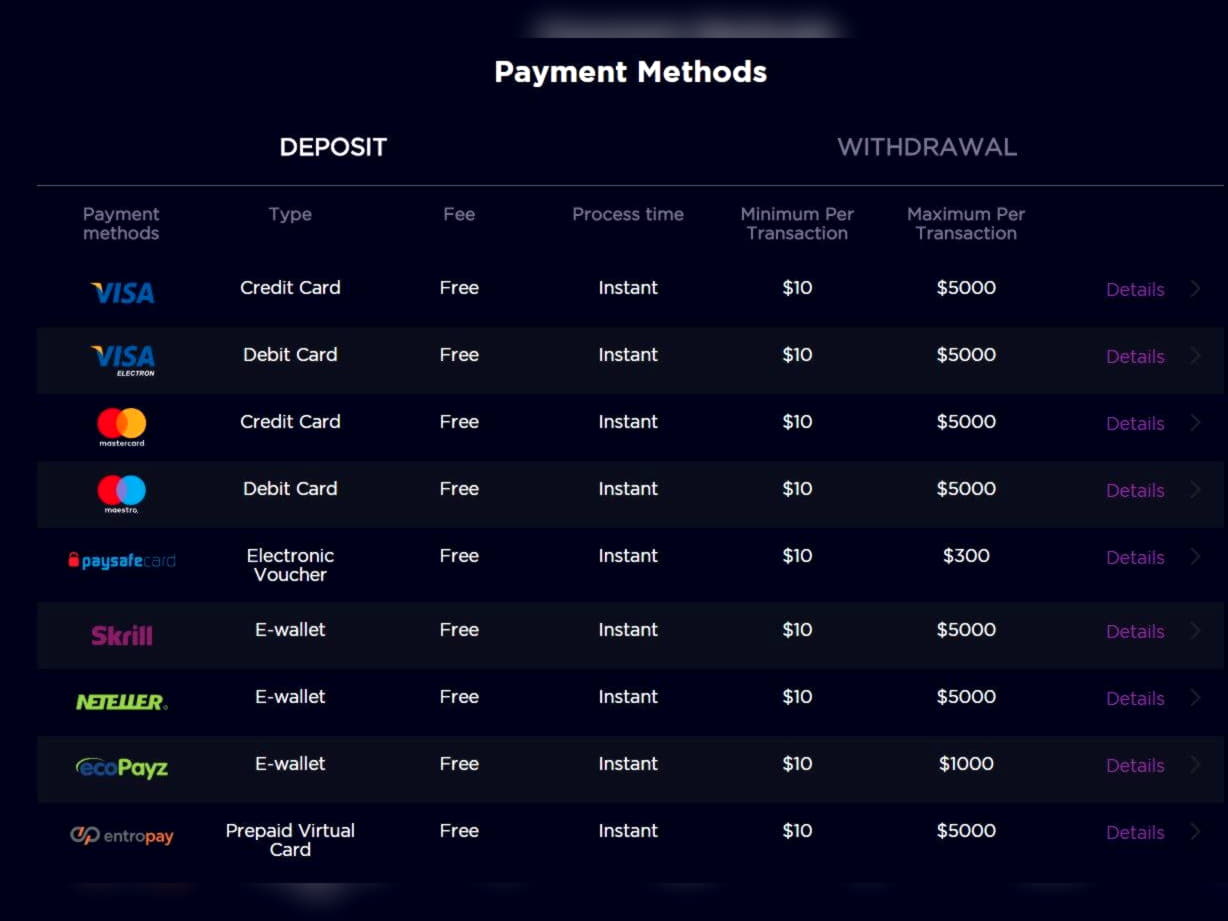Click the Payment Methods heading
The width and height of the screenshot is (1228, 921).
click(631, 72)
